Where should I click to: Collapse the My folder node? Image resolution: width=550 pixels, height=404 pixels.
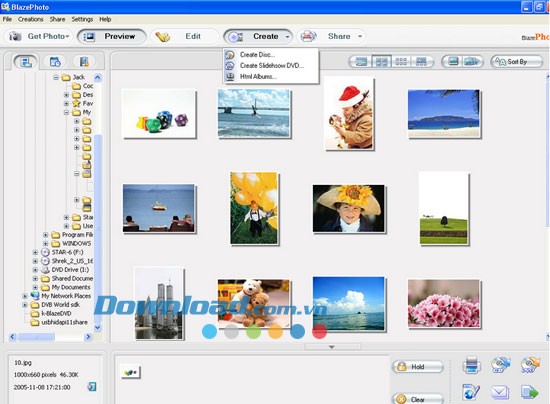[66, 112]
